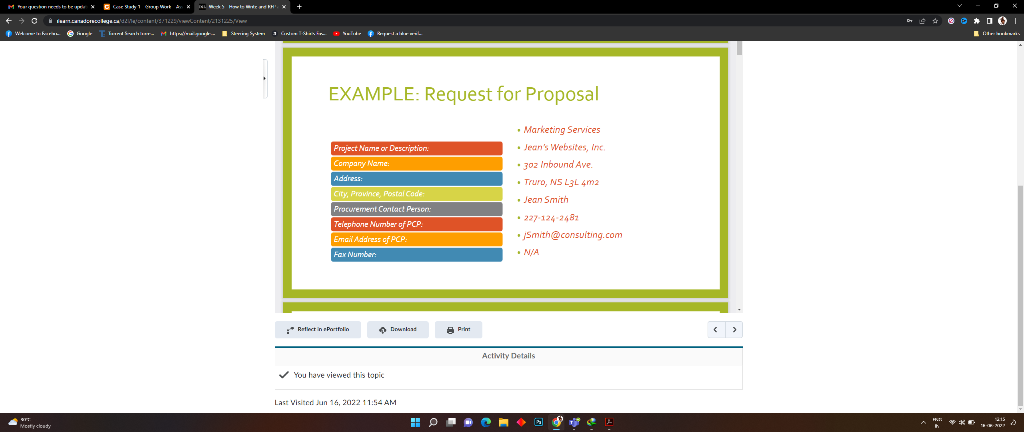Go to next topic arrow
Viewport: 1024px width, 432px height.
[x=734, y=330]
